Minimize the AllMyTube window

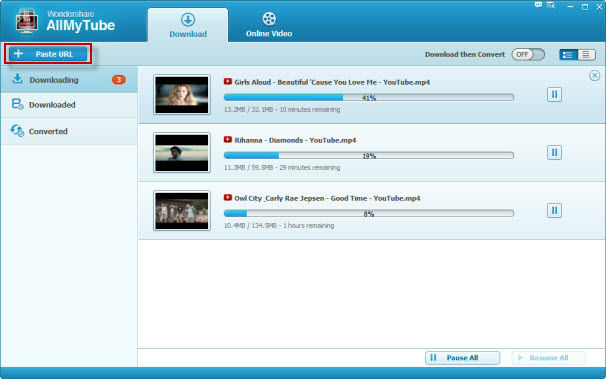point(570,7)
